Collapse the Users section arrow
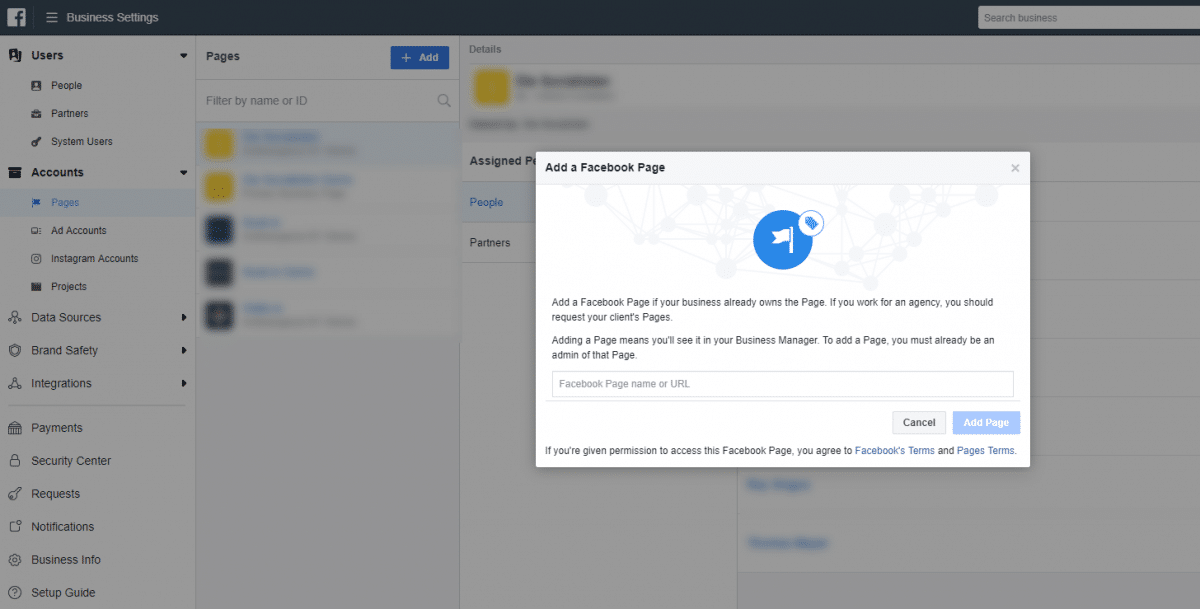The image size is (1200, 609). [x=183, y=56]
